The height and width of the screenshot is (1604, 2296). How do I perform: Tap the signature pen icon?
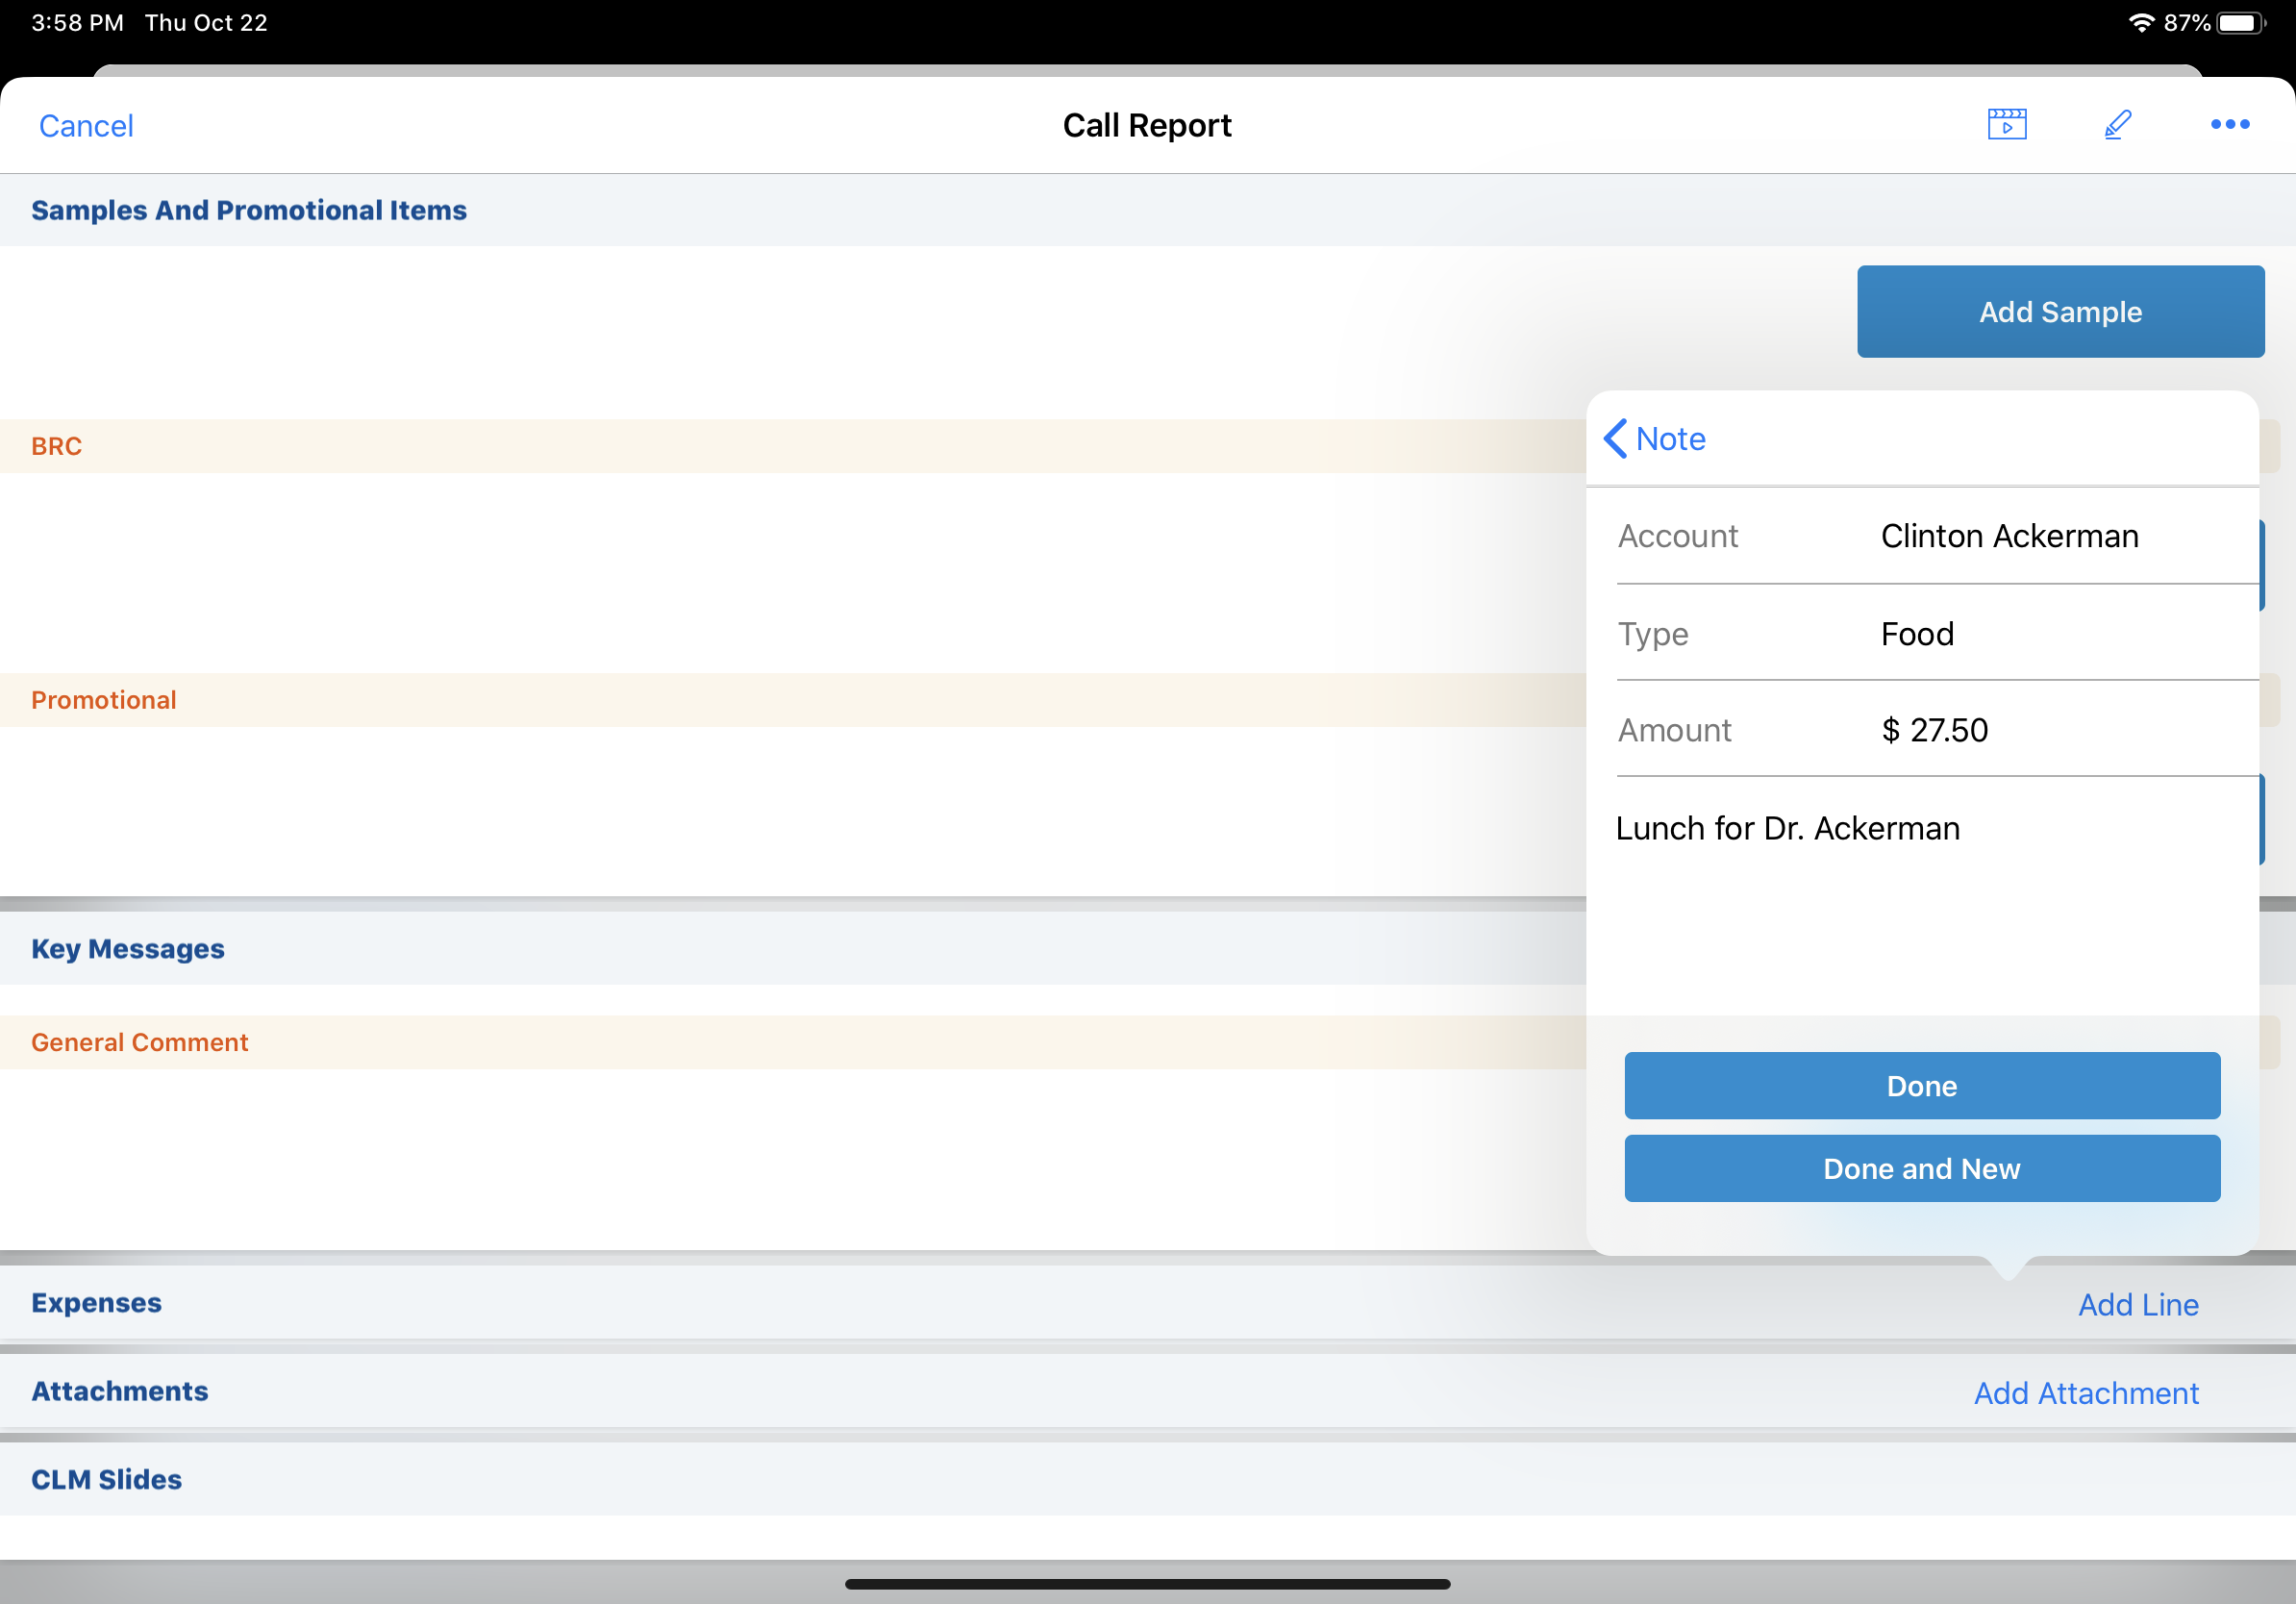2117,124
